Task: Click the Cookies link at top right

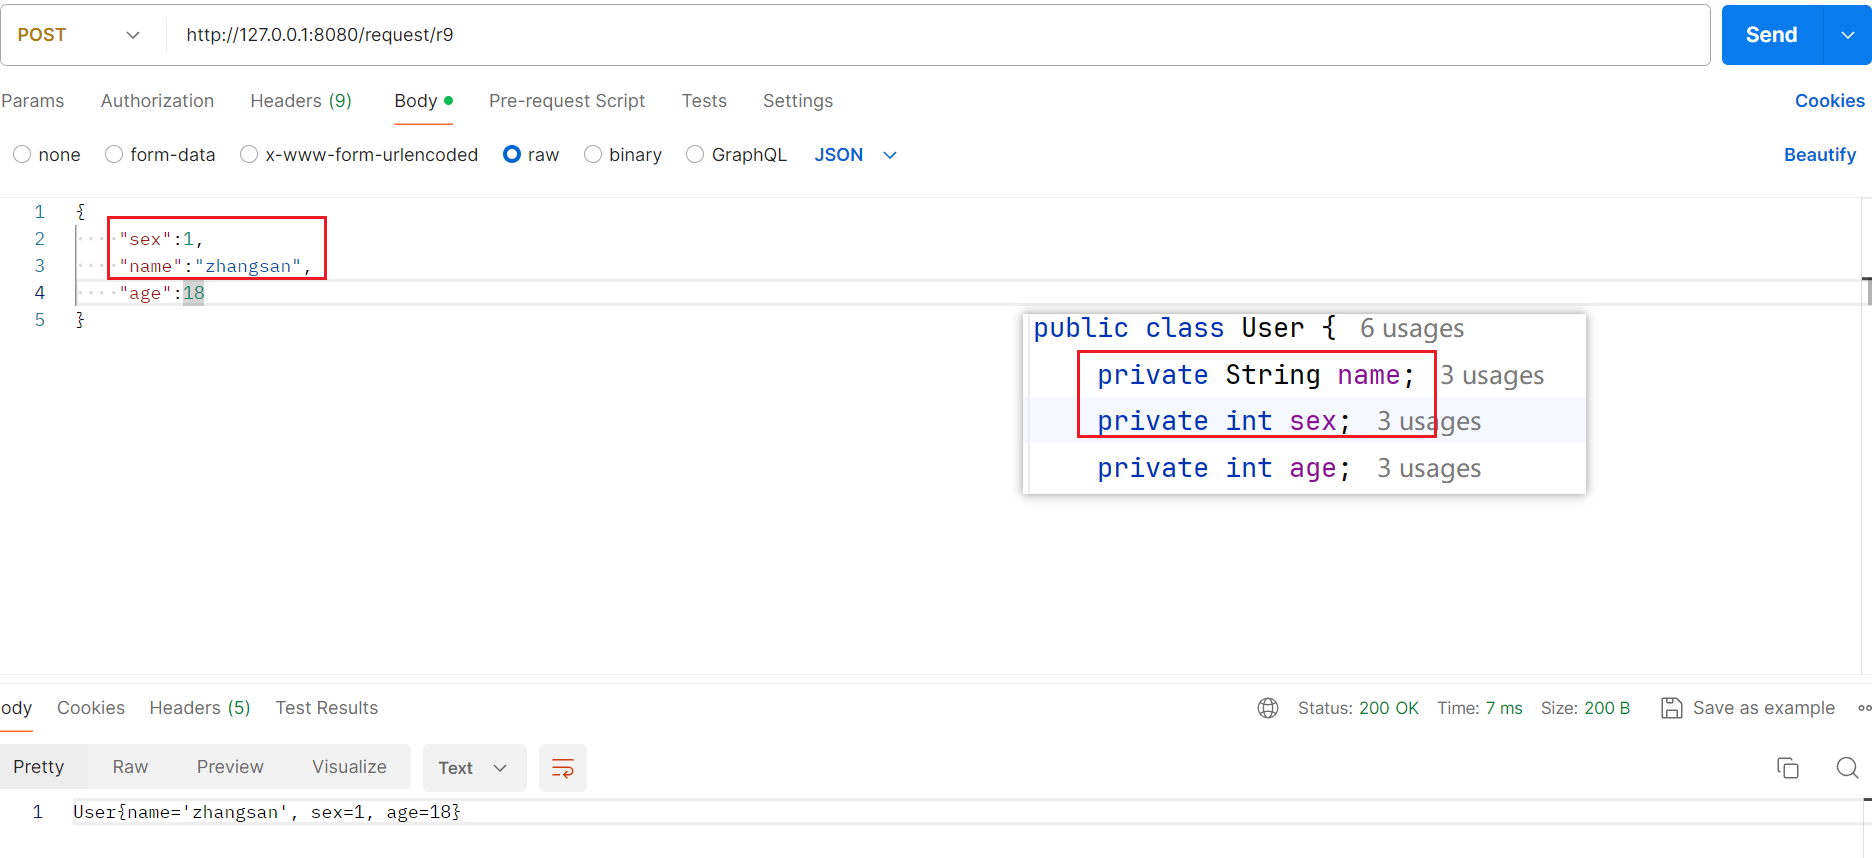Action: pyautogui.click(x=1829, y=101)
